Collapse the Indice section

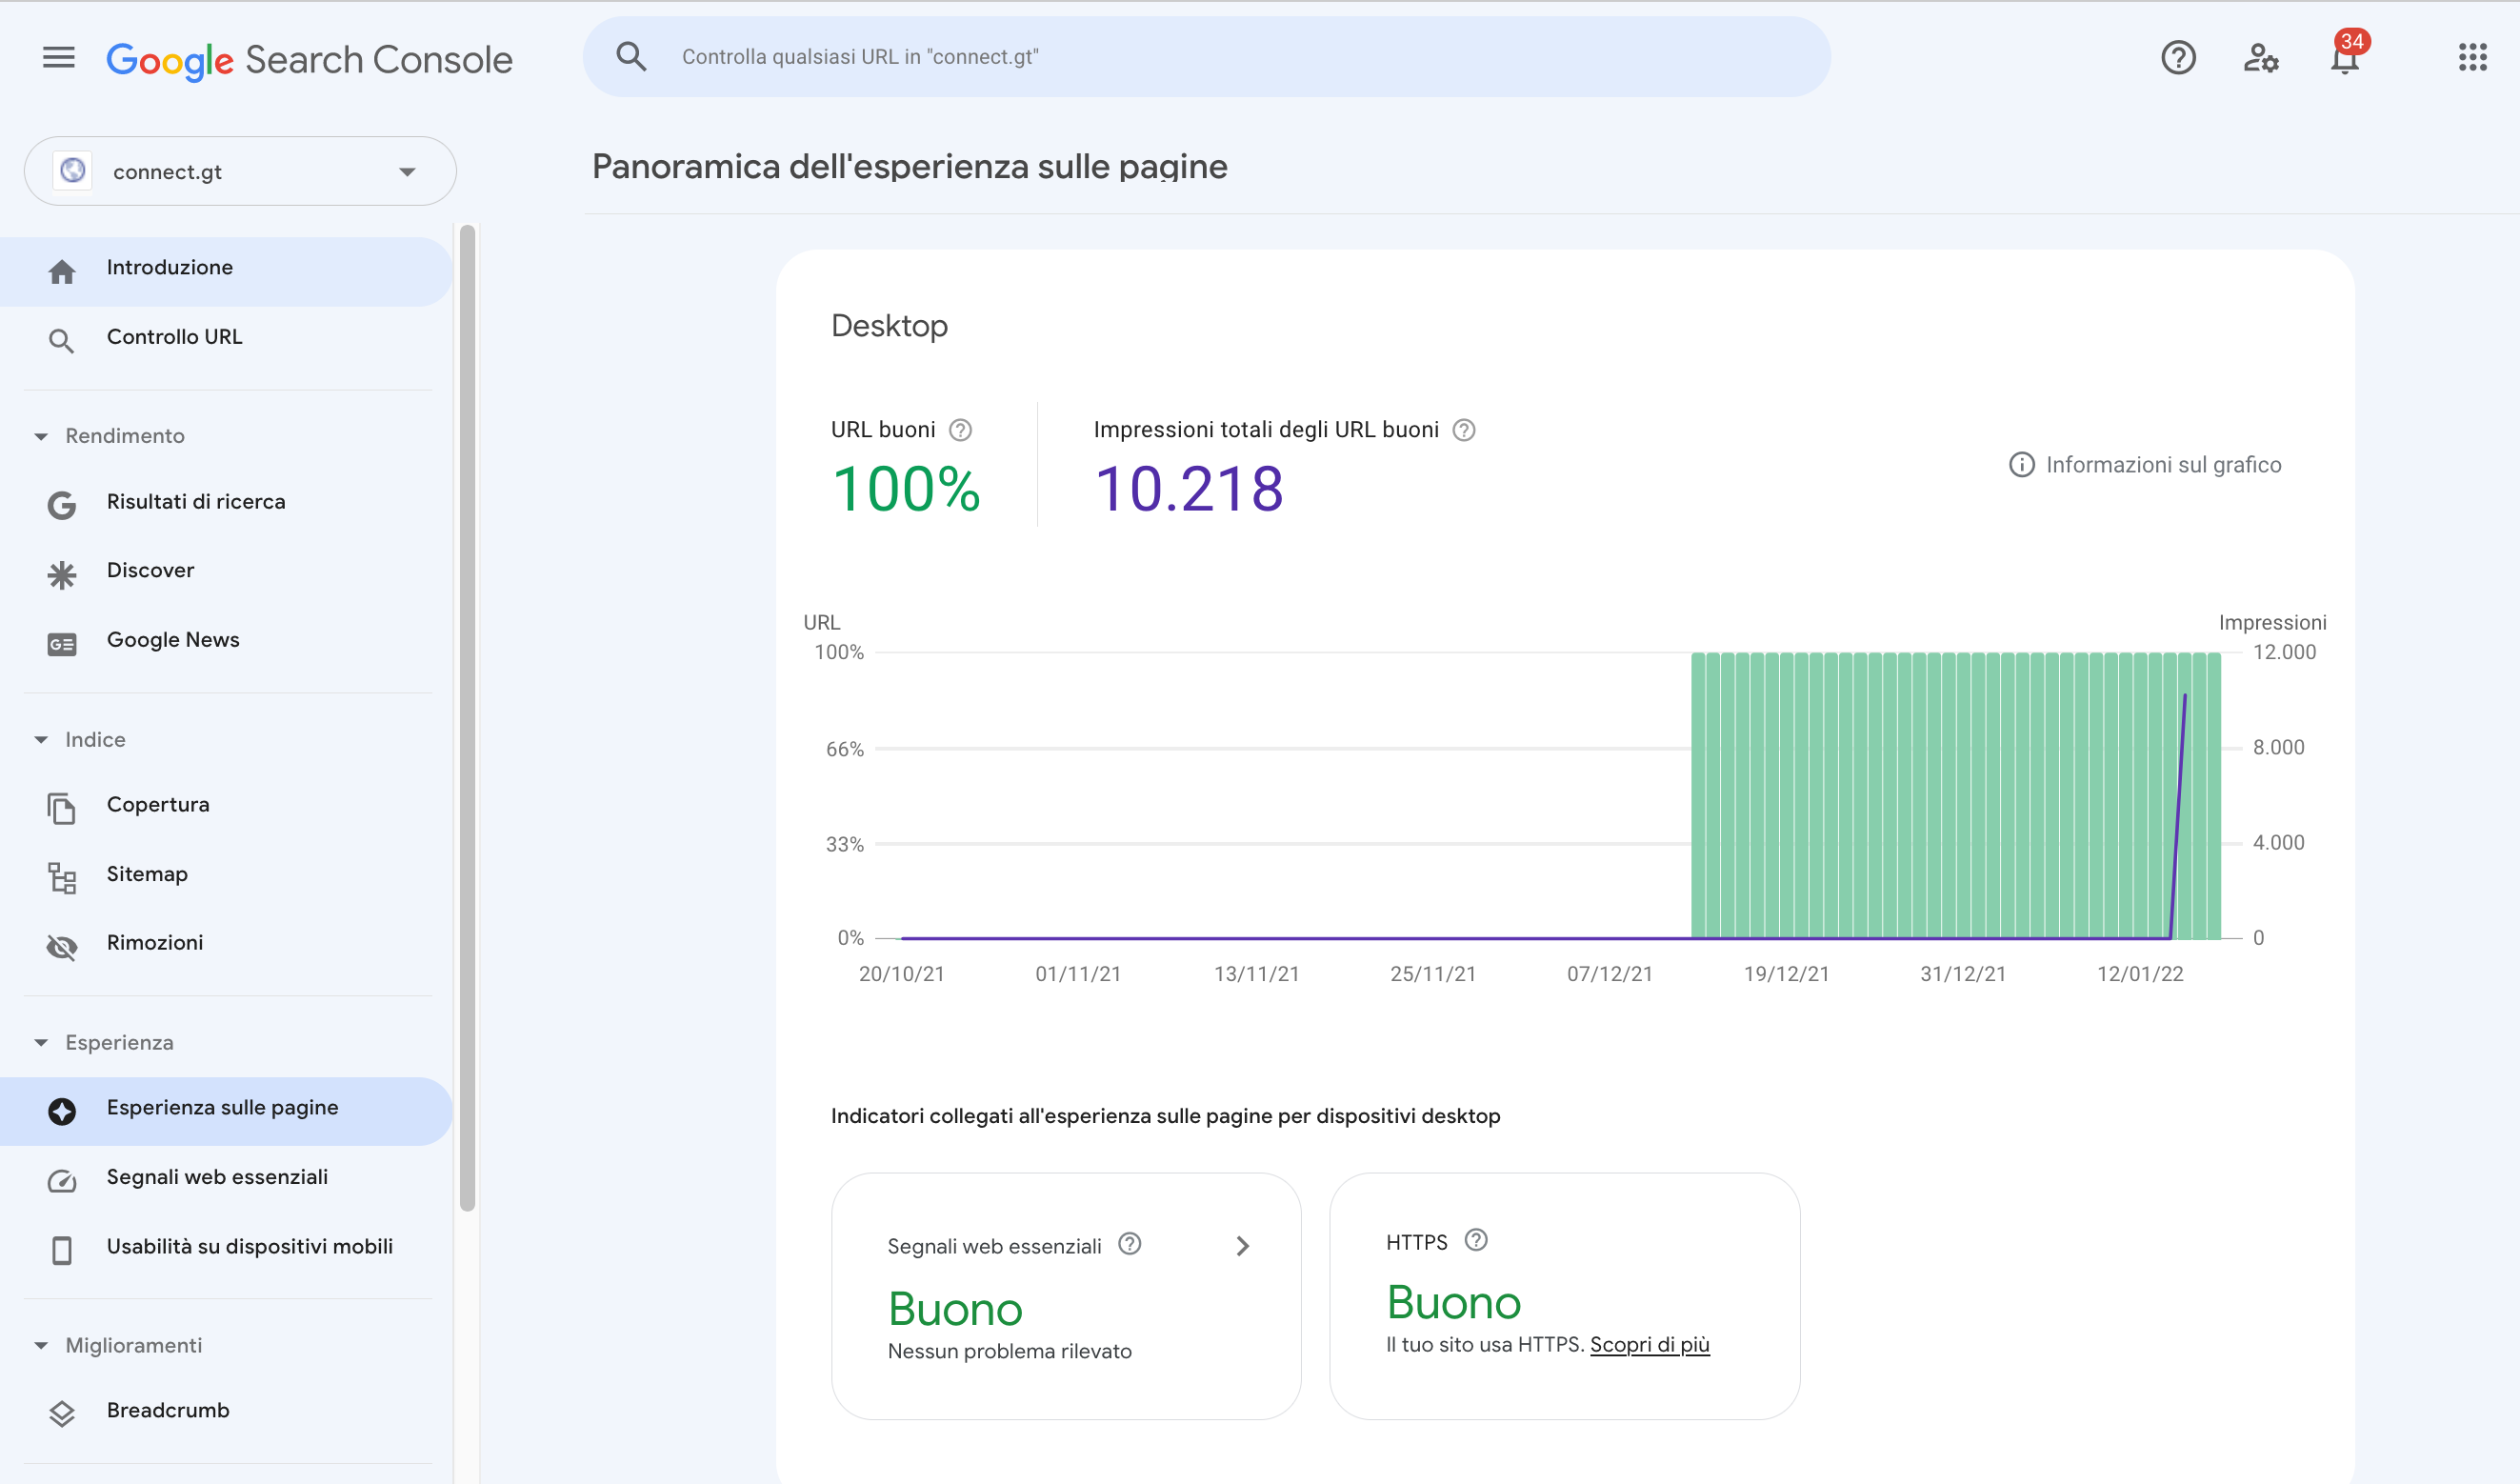[41, 740]
